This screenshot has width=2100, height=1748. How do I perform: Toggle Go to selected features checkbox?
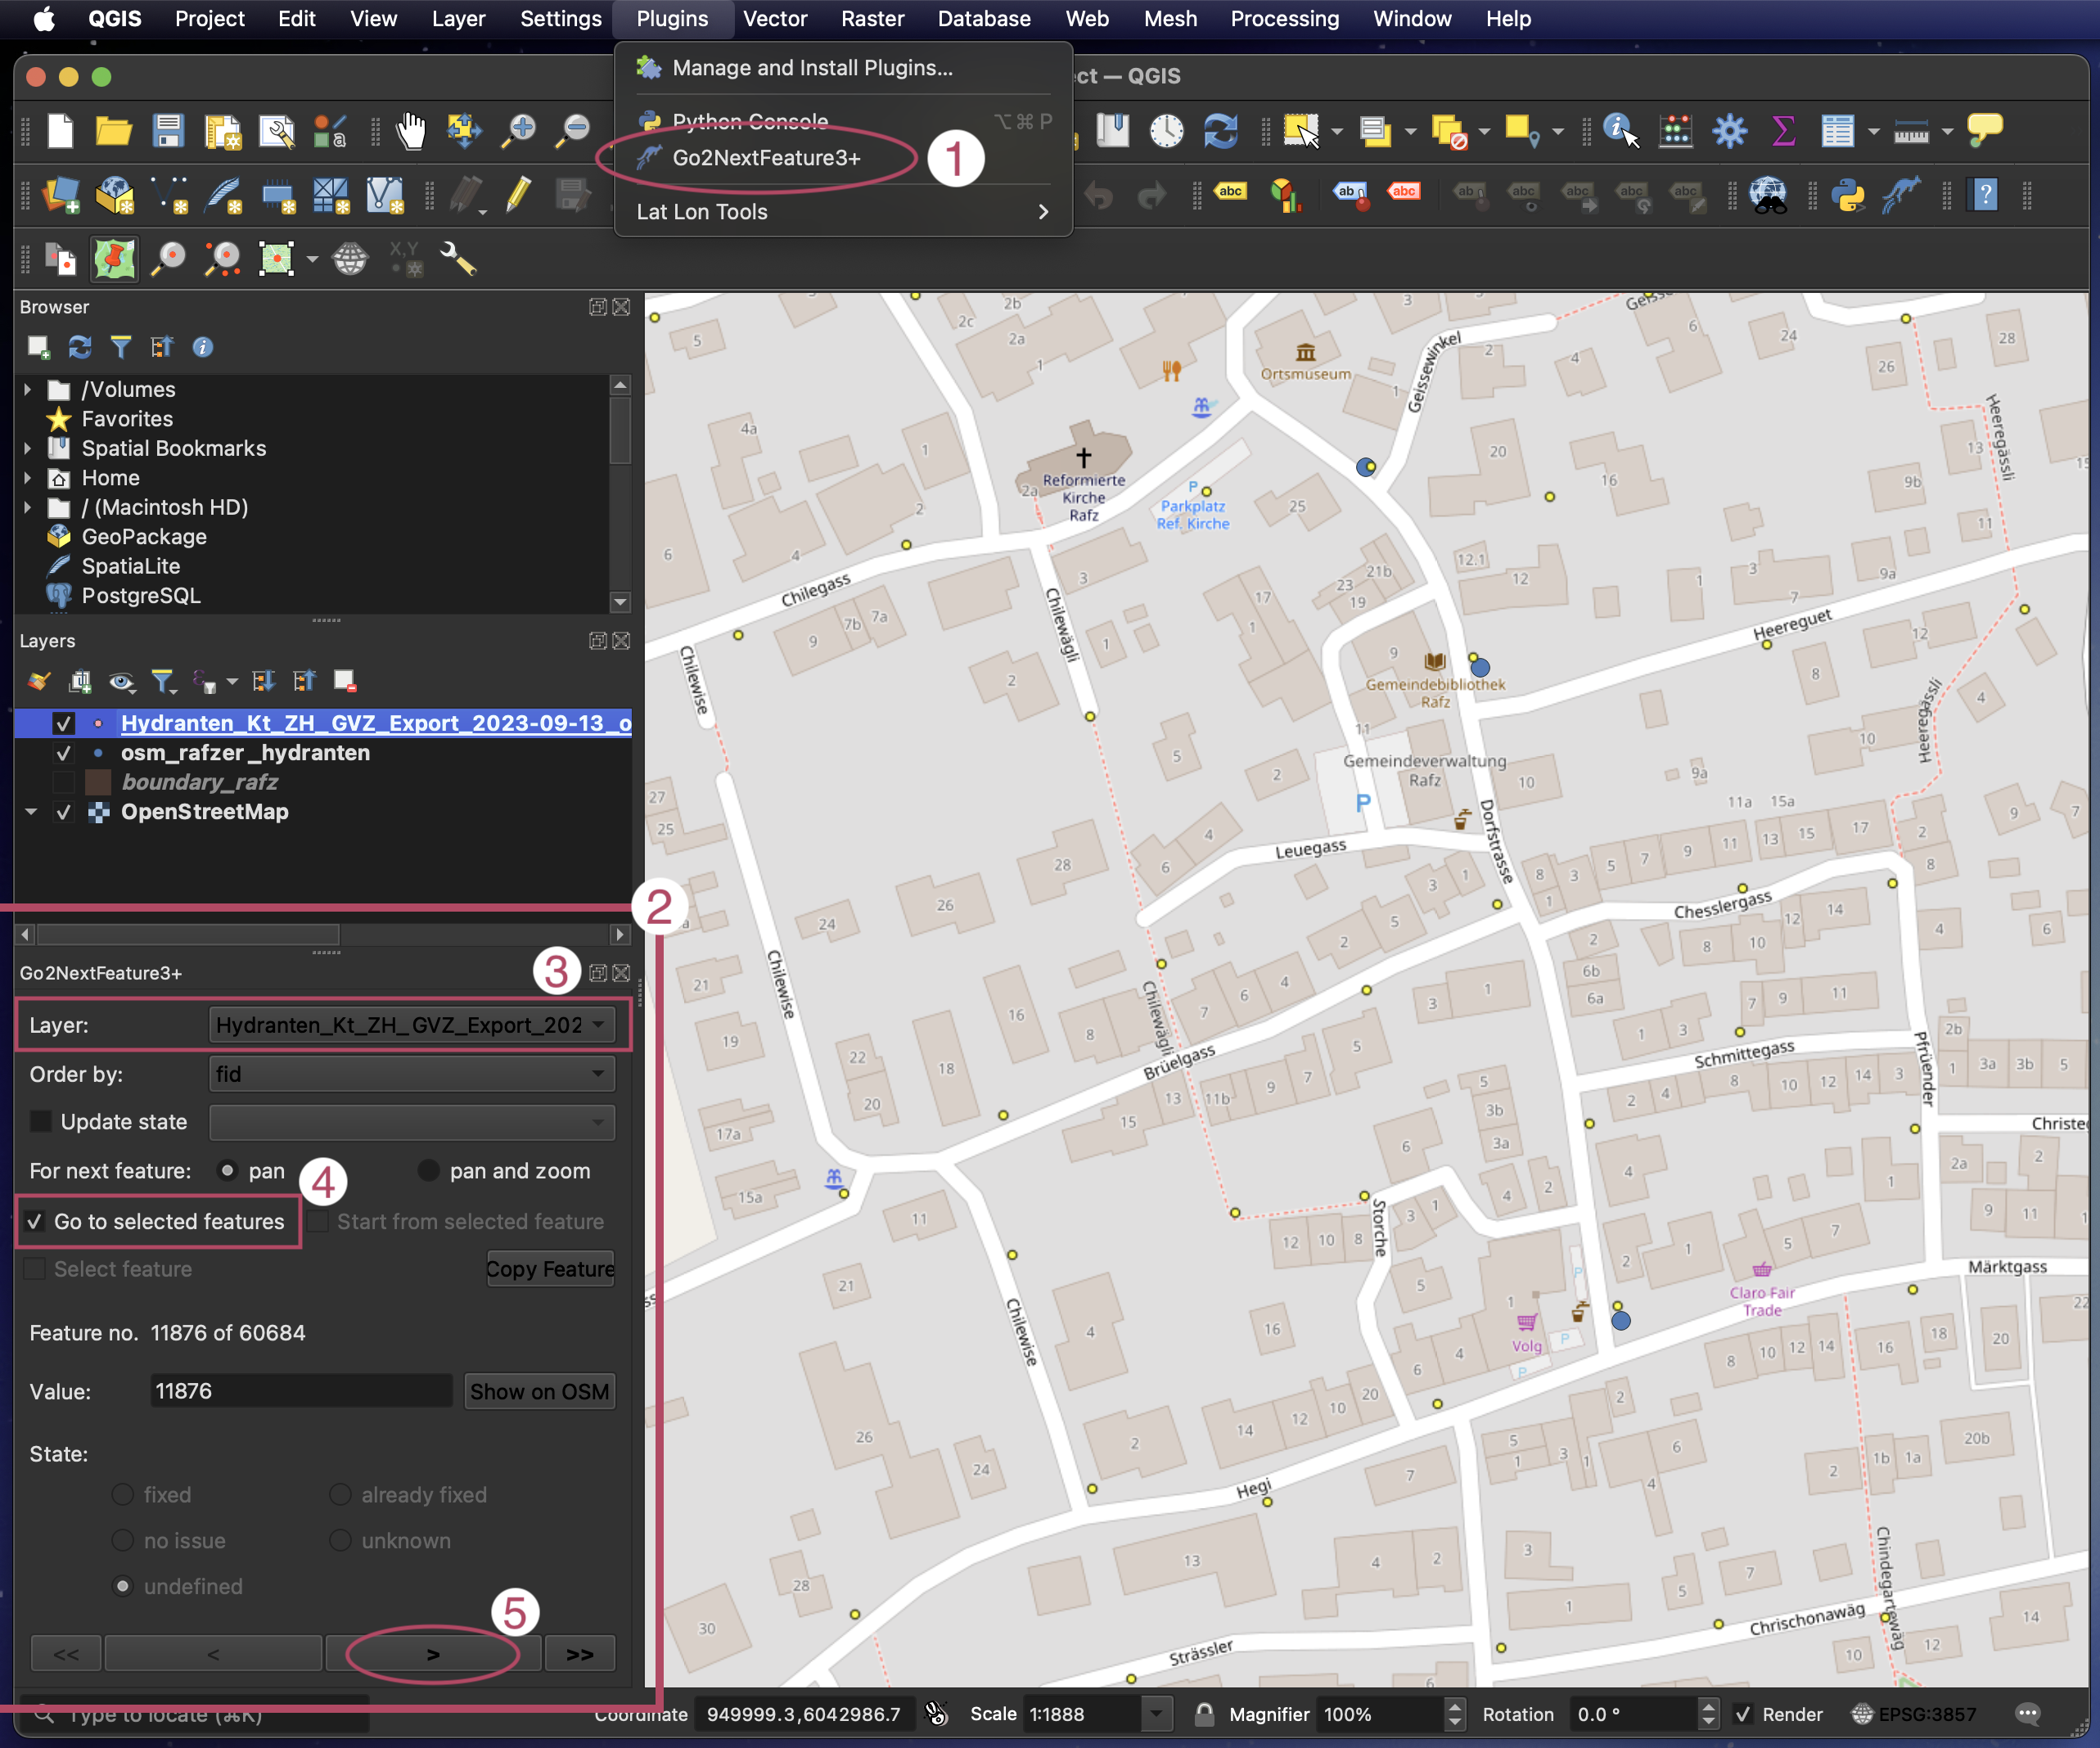[x=36, y=1221]
